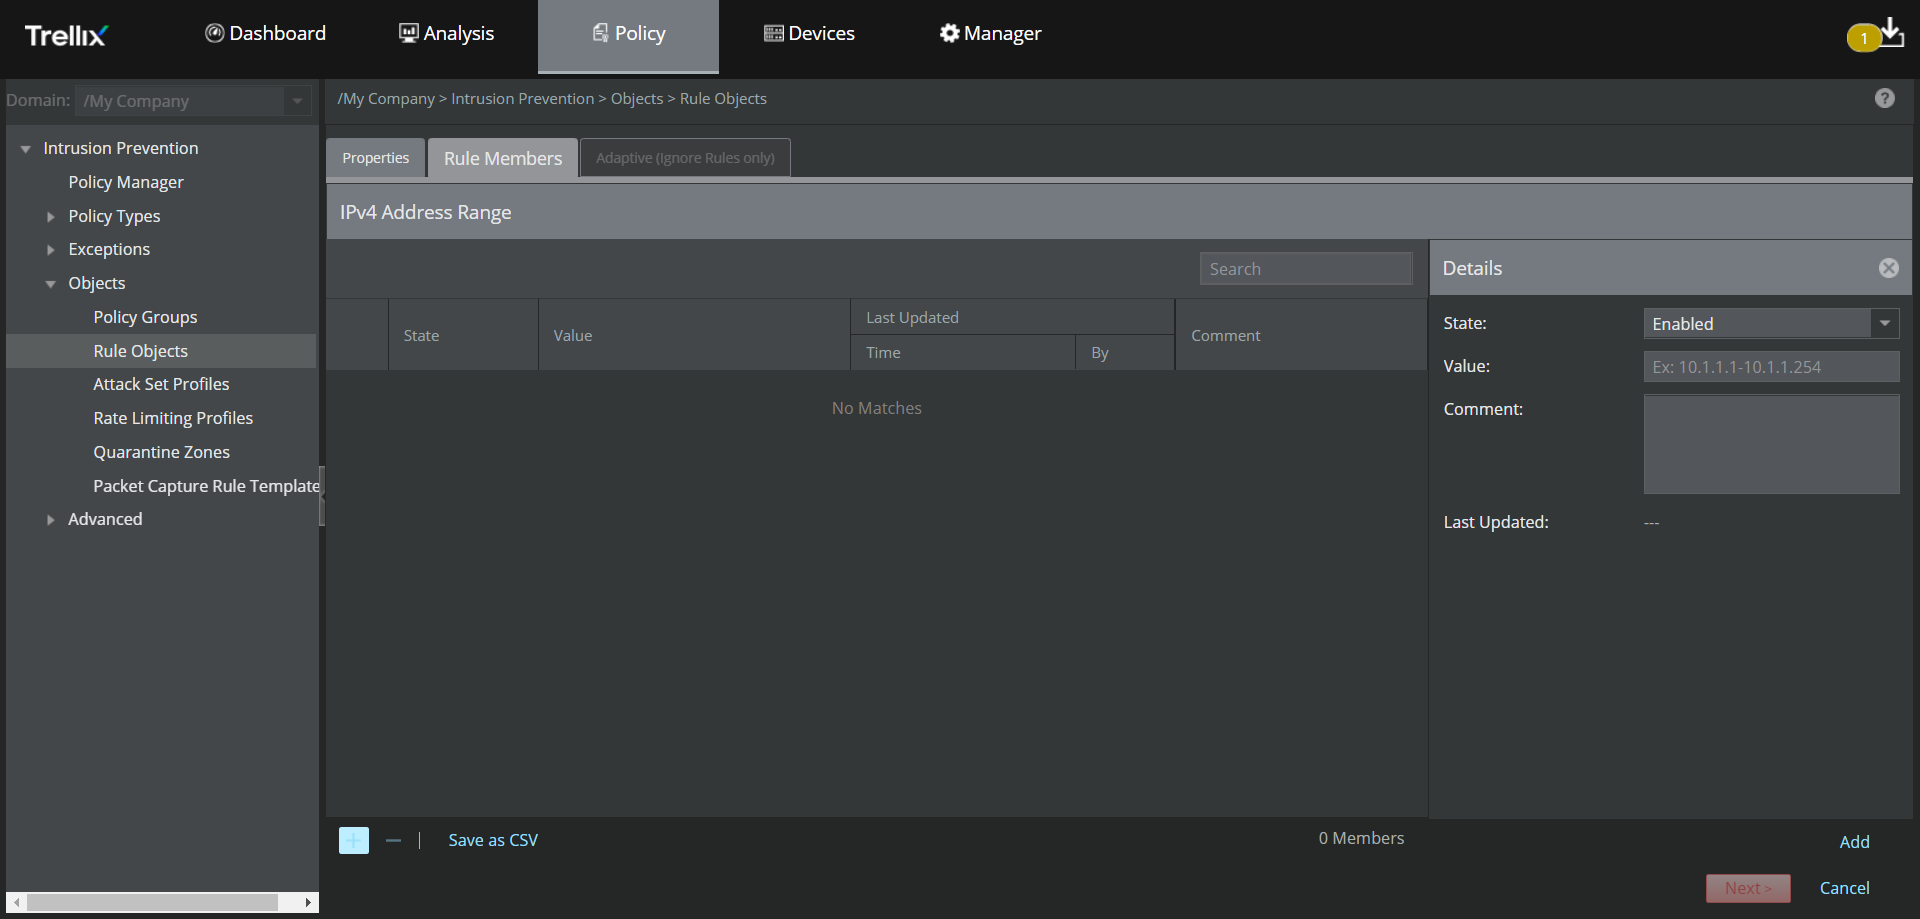Select Policy Groups in sidebar
The height and width of the screenshot is (919, 1920).
pos(145,317)
